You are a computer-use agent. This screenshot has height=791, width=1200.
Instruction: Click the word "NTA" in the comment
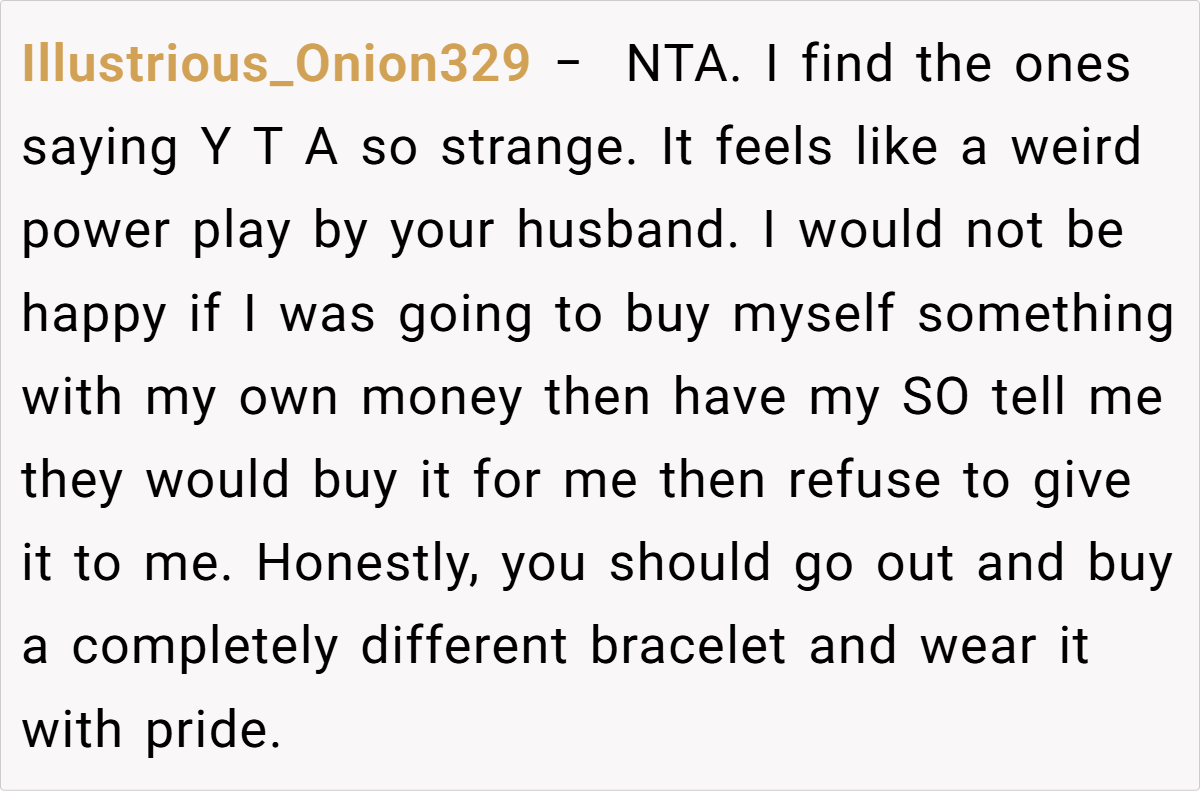[682, 65]
